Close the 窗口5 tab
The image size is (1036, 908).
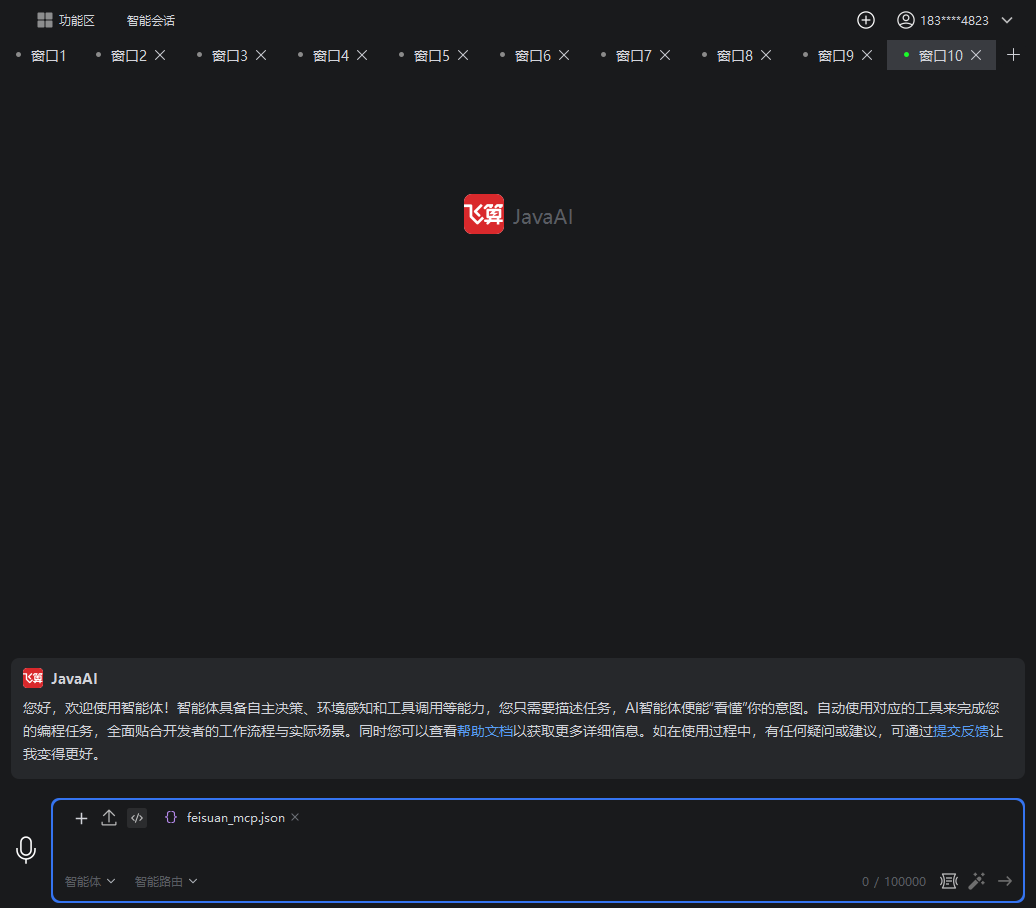tap(463, 56)
